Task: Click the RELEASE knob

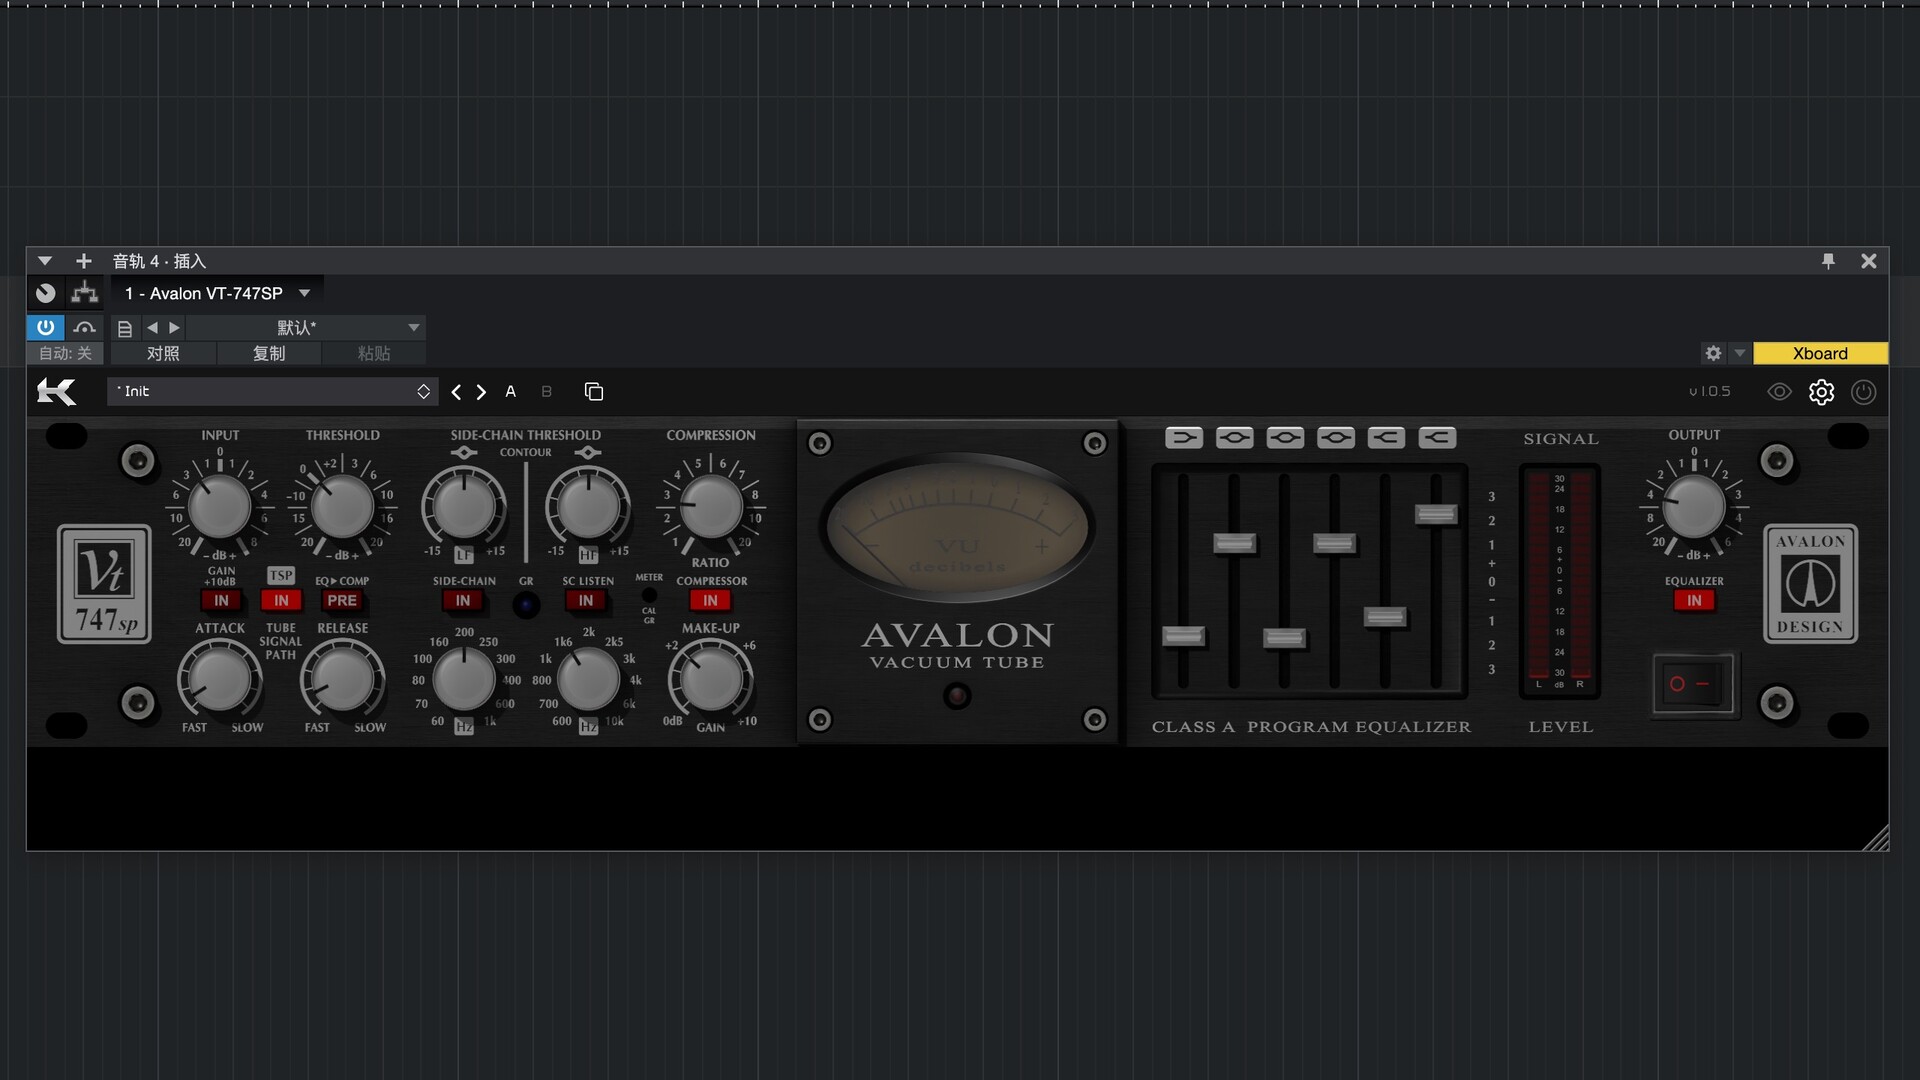Action: point(343,680)
